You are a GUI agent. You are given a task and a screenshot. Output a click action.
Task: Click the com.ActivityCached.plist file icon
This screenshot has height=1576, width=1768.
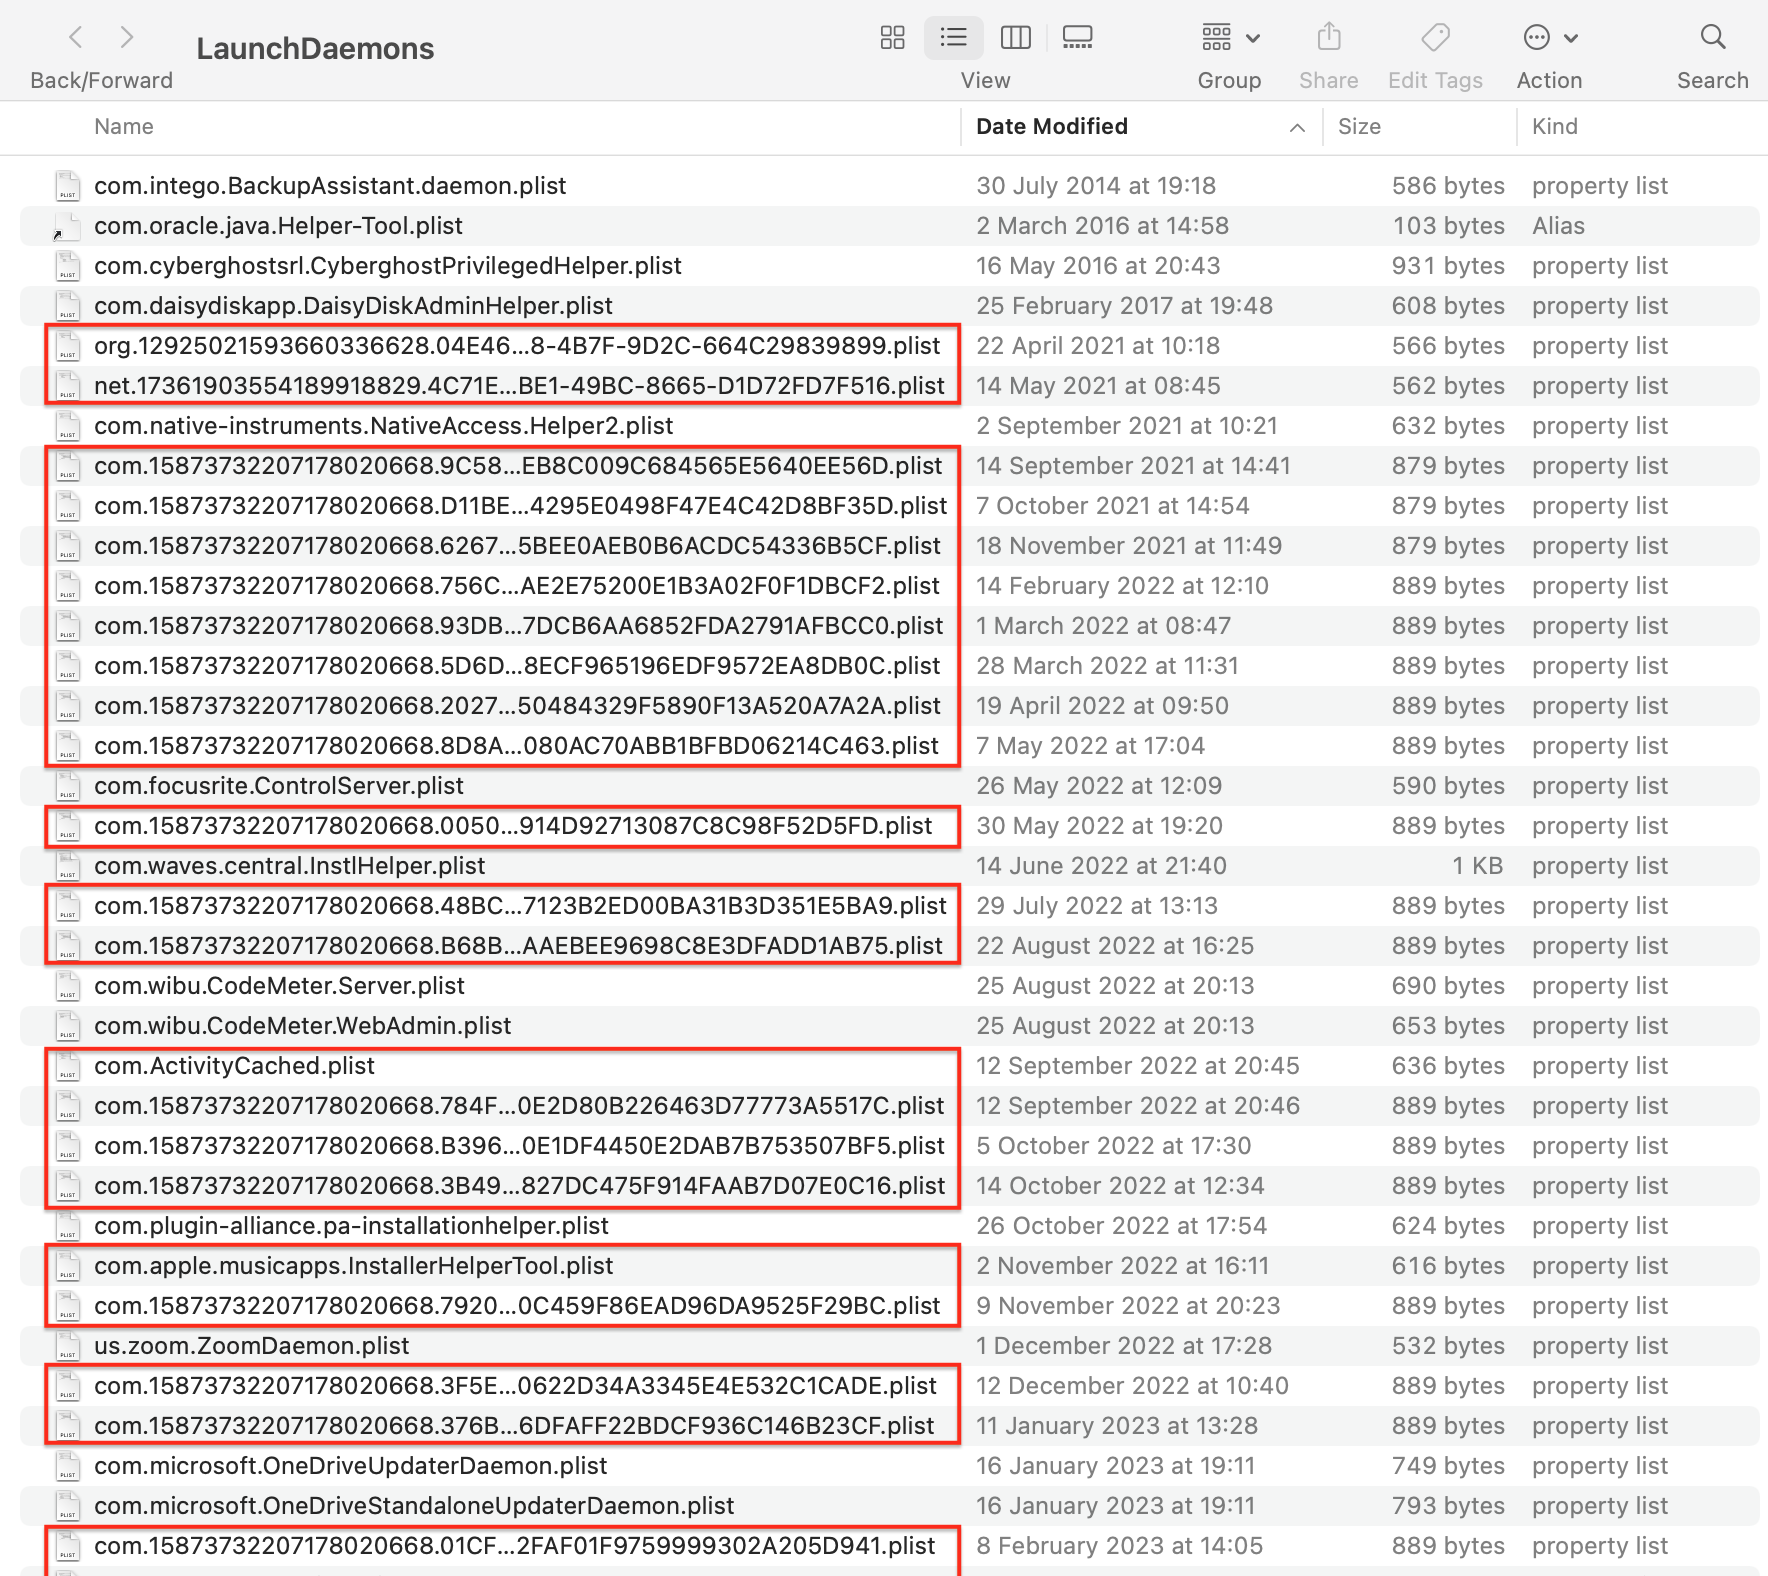pyautogui.click(x=68, y=1066)
